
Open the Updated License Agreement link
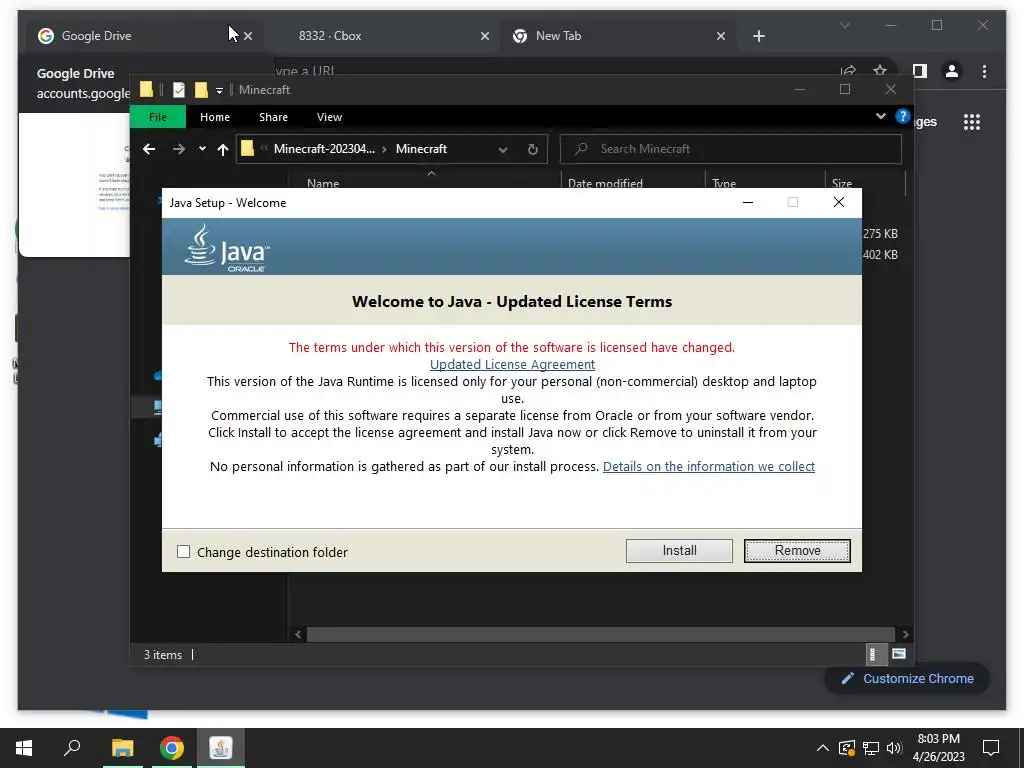[512, 364]
